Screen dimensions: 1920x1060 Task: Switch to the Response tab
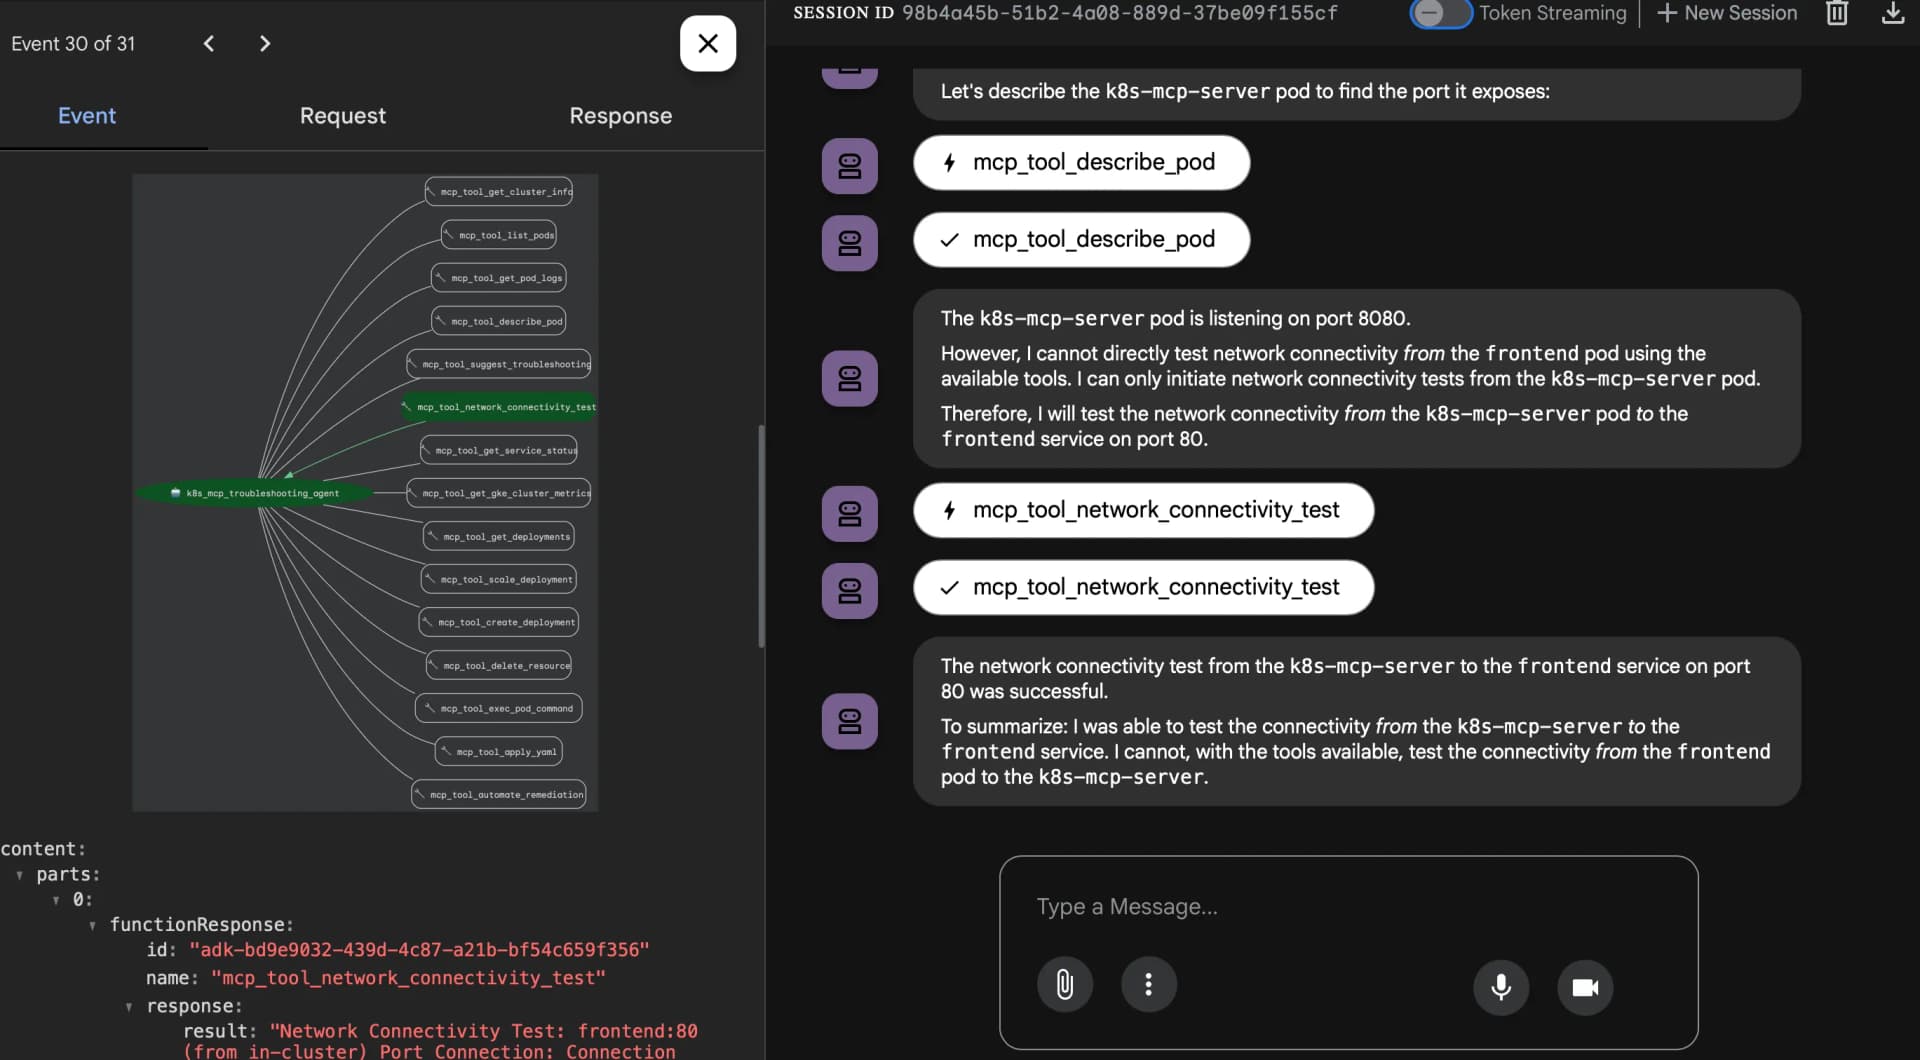620,116
